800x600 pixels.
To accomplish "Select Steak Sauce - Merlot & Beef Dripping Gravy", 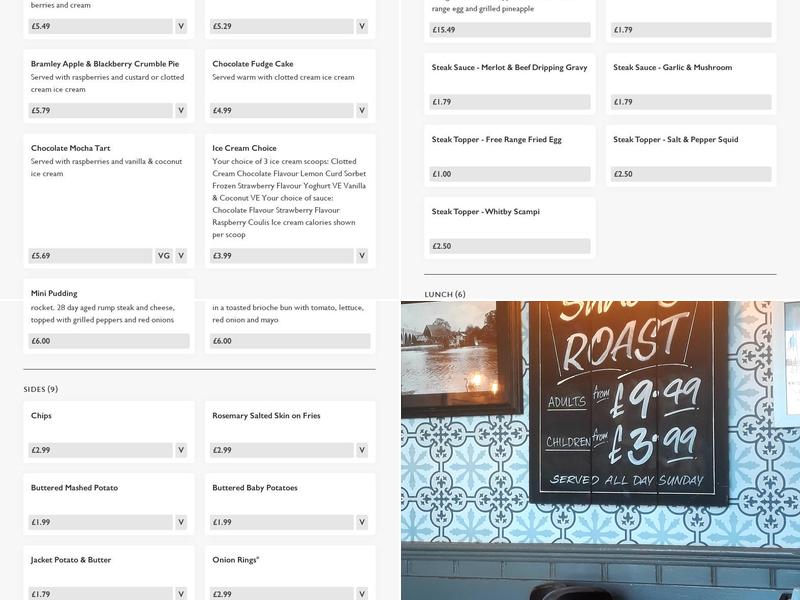I will tap(509, 68).
